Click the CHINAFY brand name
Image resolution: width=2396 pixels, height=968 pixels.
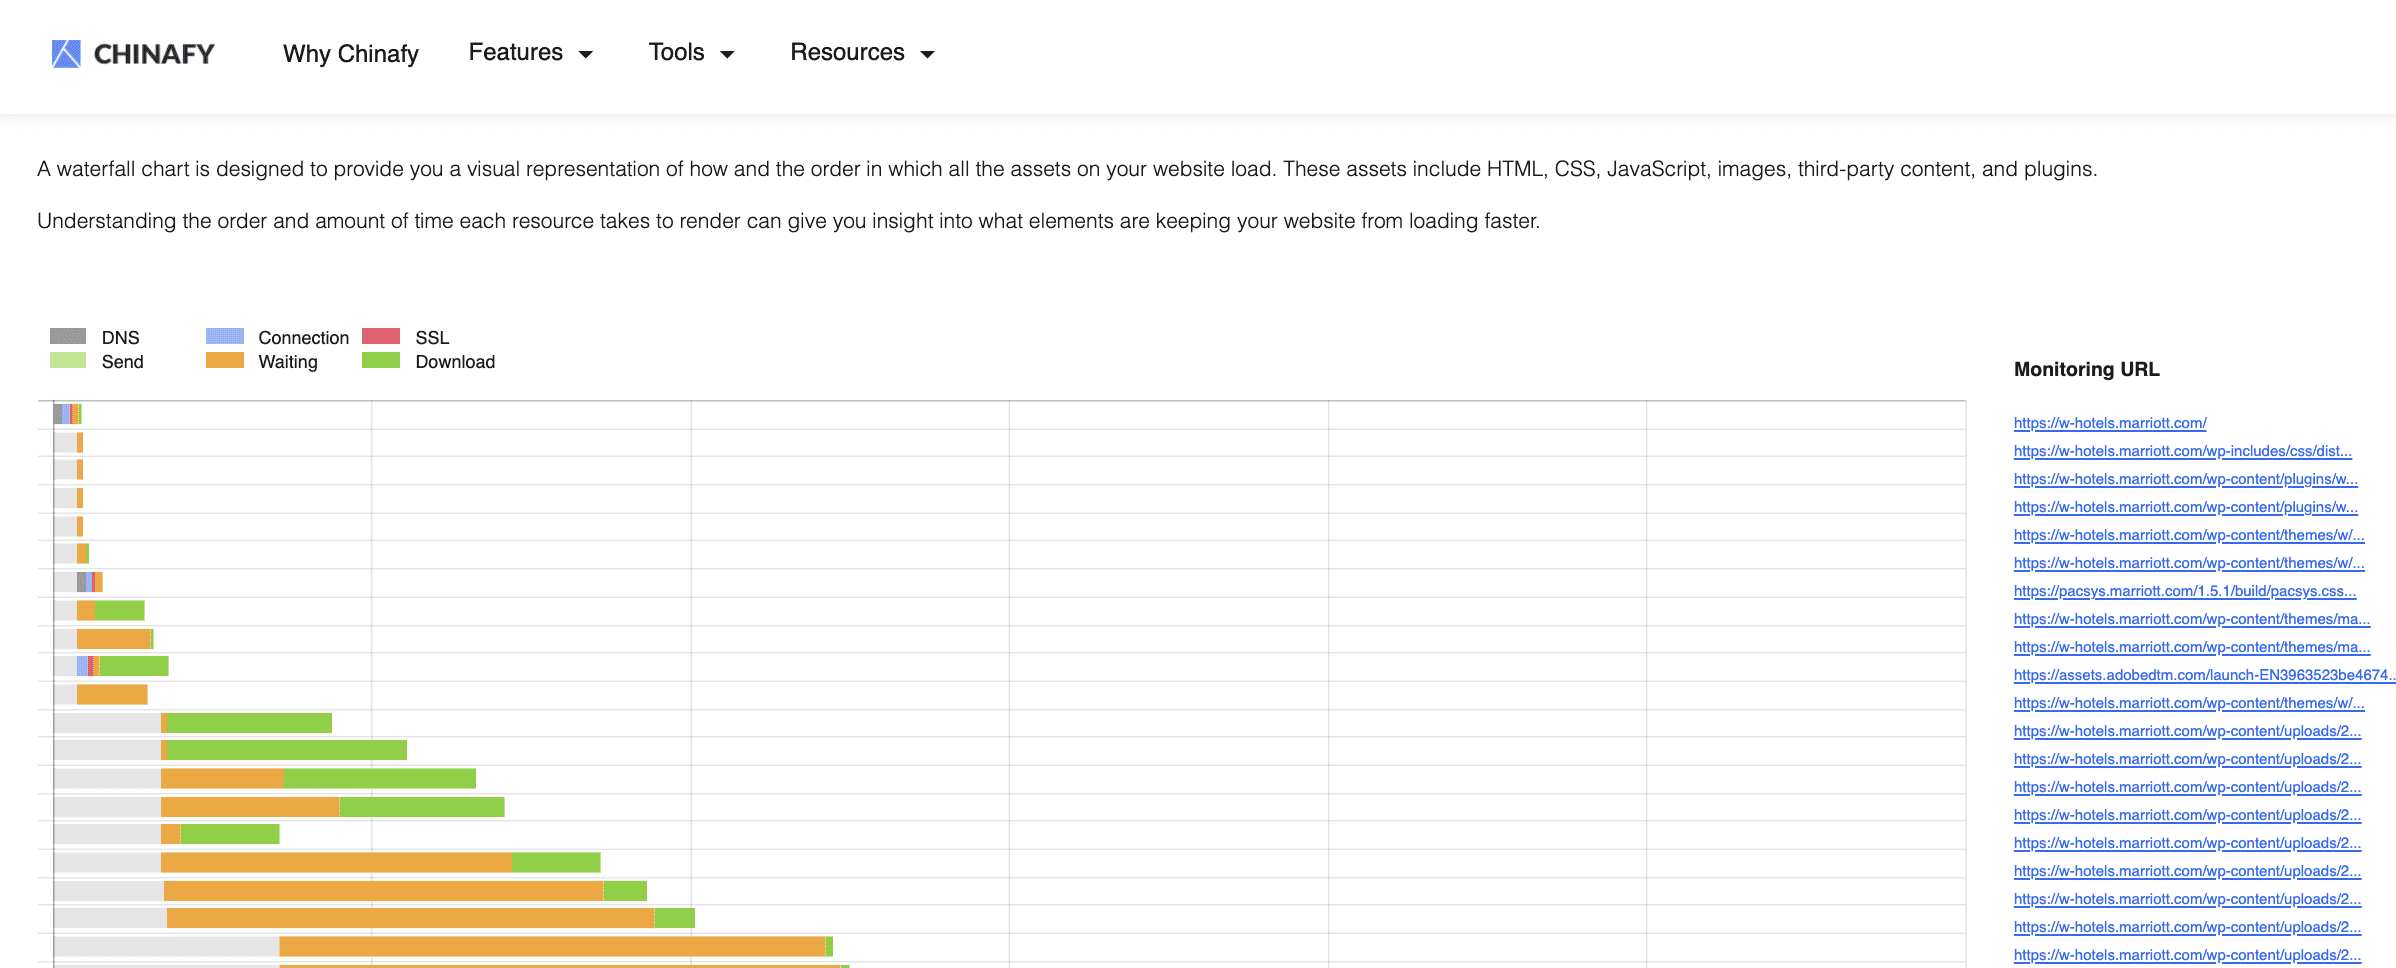coord(154,54)
